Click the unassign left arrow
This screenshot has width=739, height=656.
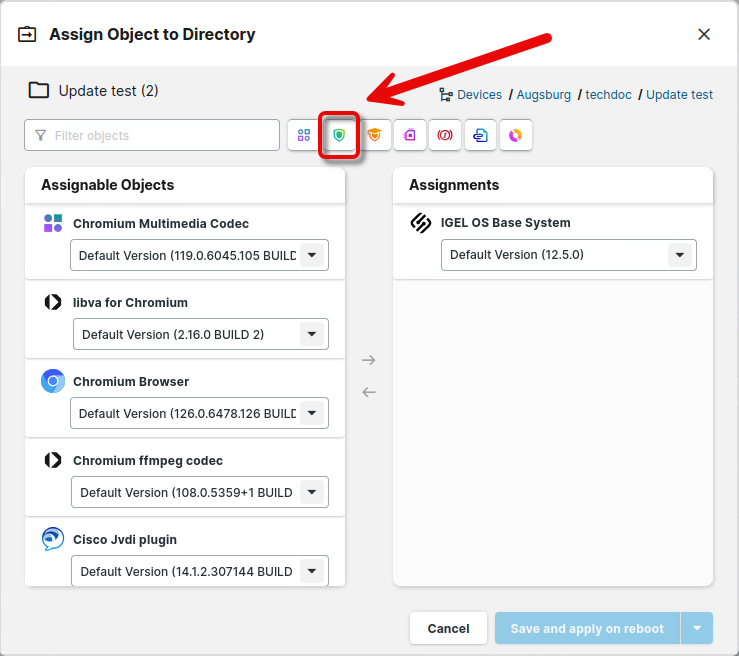click(369, 392)
